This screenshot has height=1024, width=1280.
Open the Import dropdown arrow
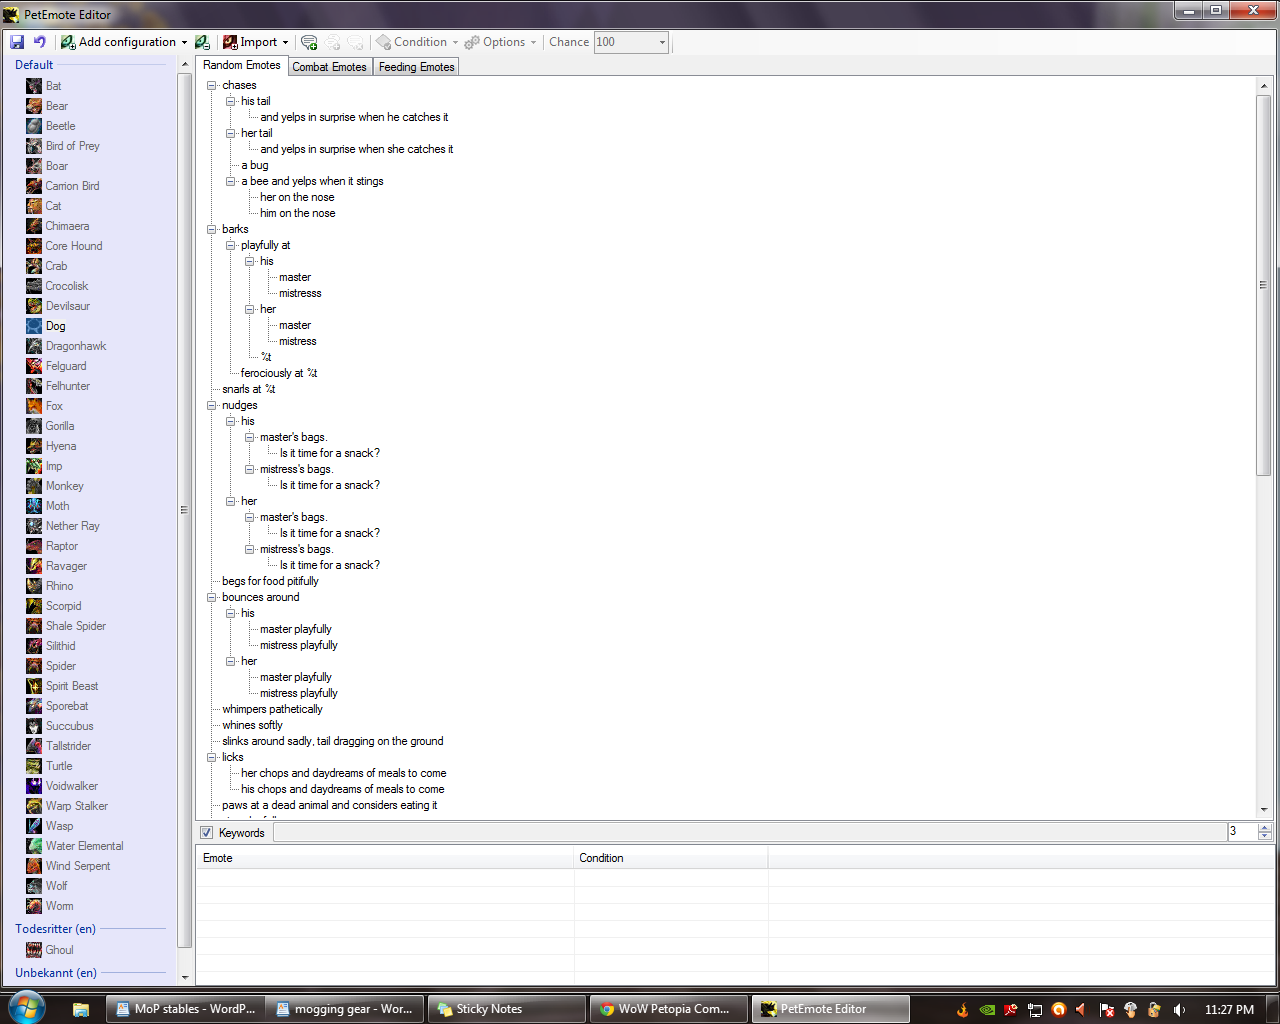pos(285,42)
